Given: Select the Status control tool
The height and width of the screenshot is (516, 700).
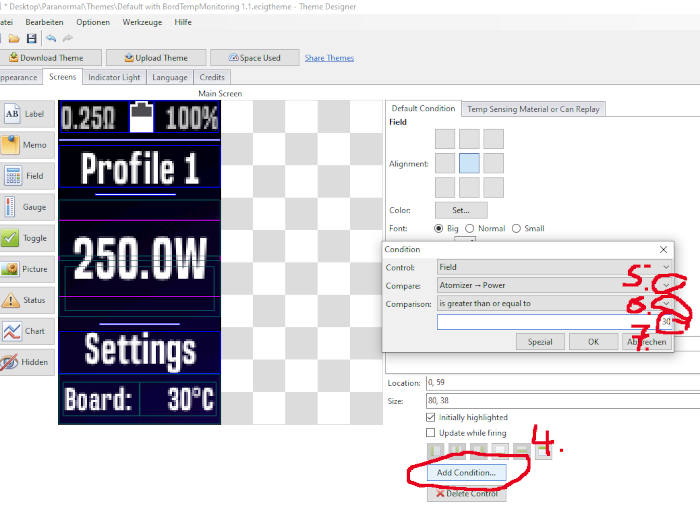Looking at the screenshot, I should click(26, 300).
